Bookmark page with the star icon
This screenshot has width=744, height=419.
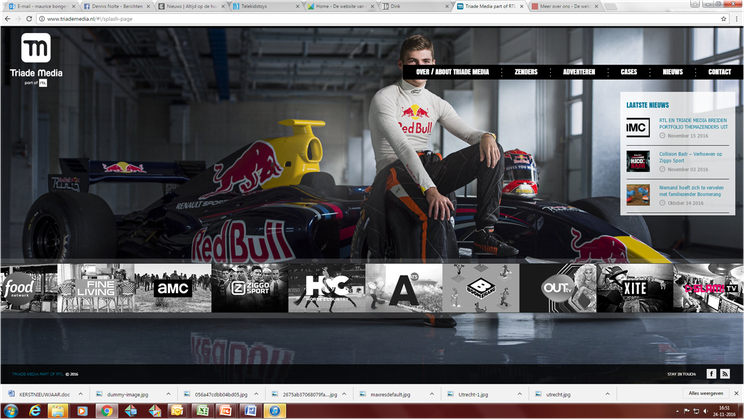tap(724, 19)
